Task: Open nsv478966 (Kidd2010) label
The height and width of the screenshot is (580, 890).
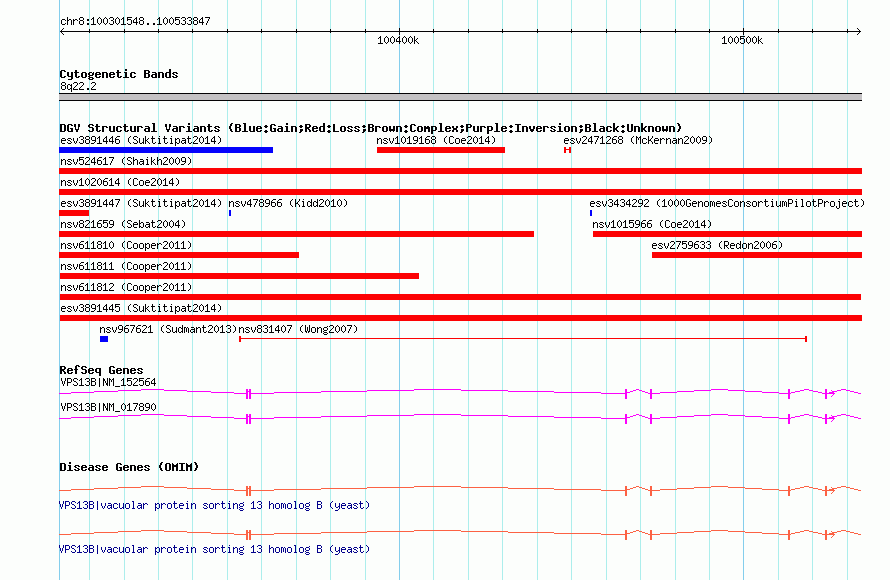Action: (288, 203)
